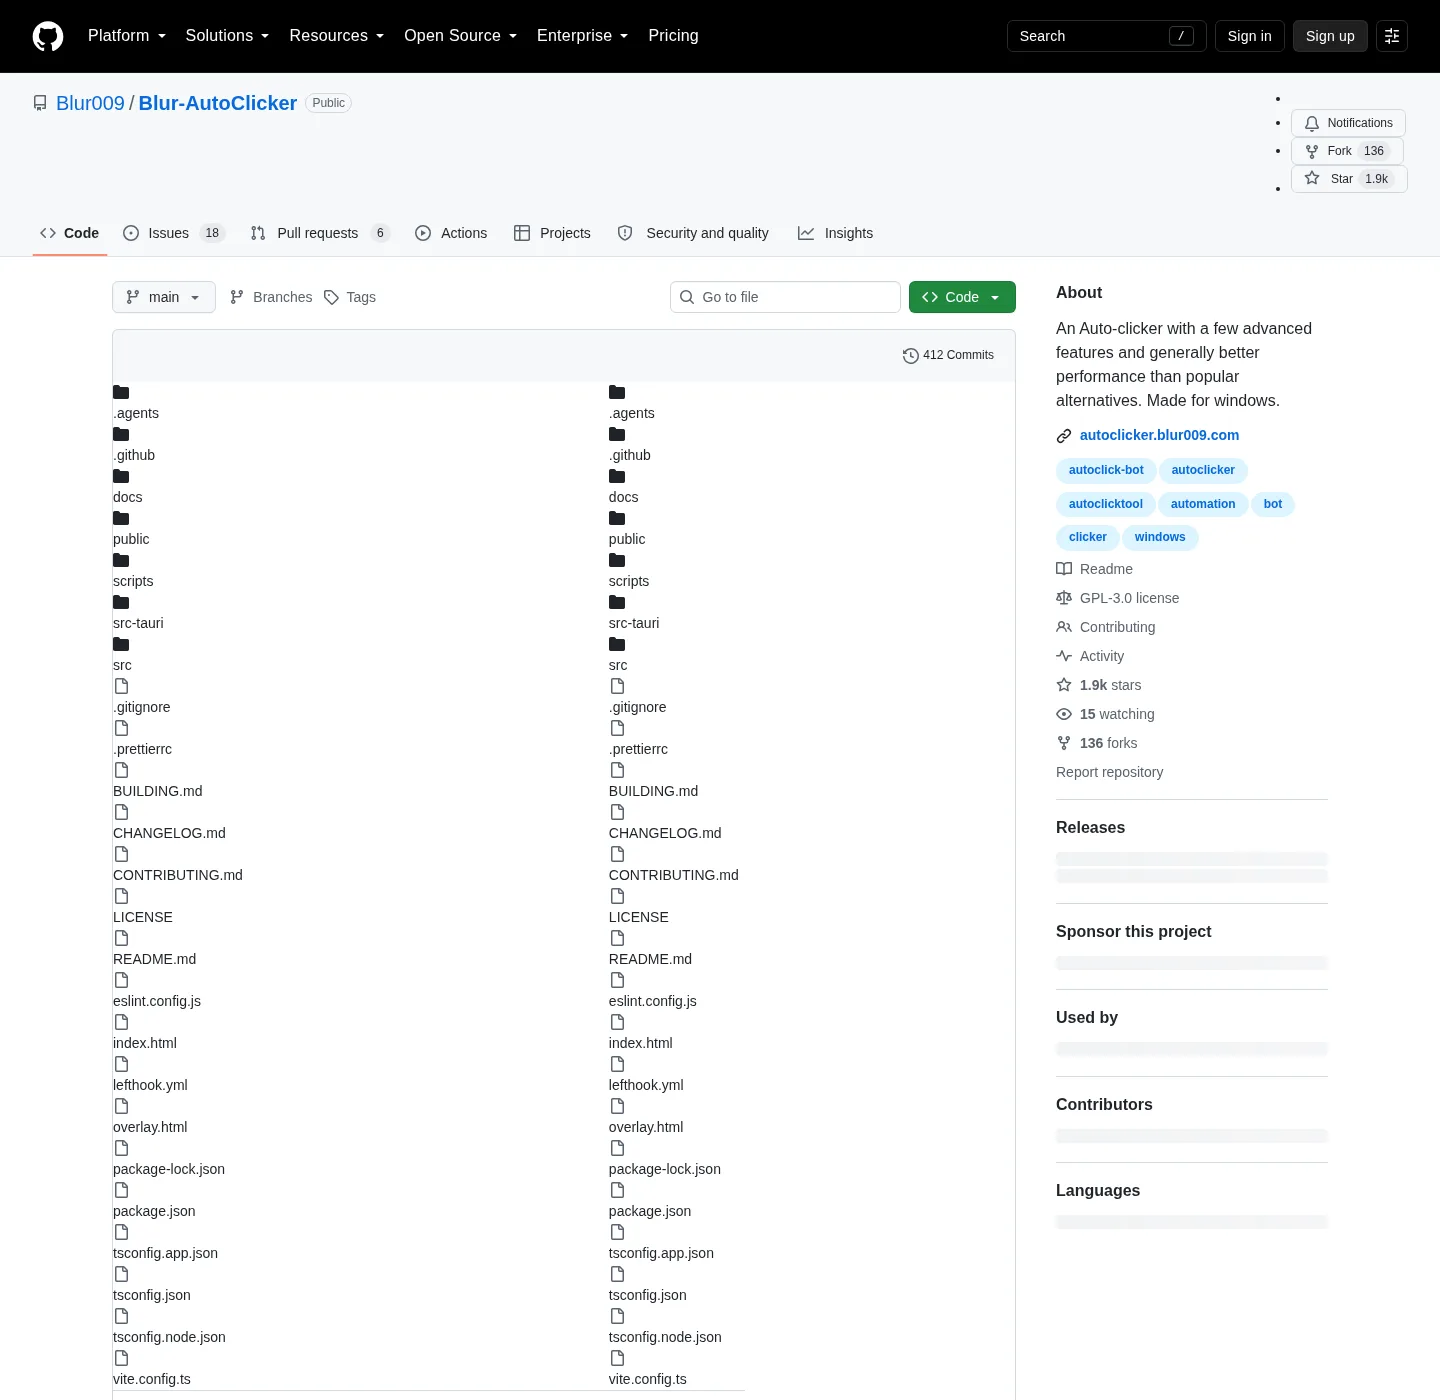Click the Insights graph icon

pyautogui.click(x=806, y=233)
